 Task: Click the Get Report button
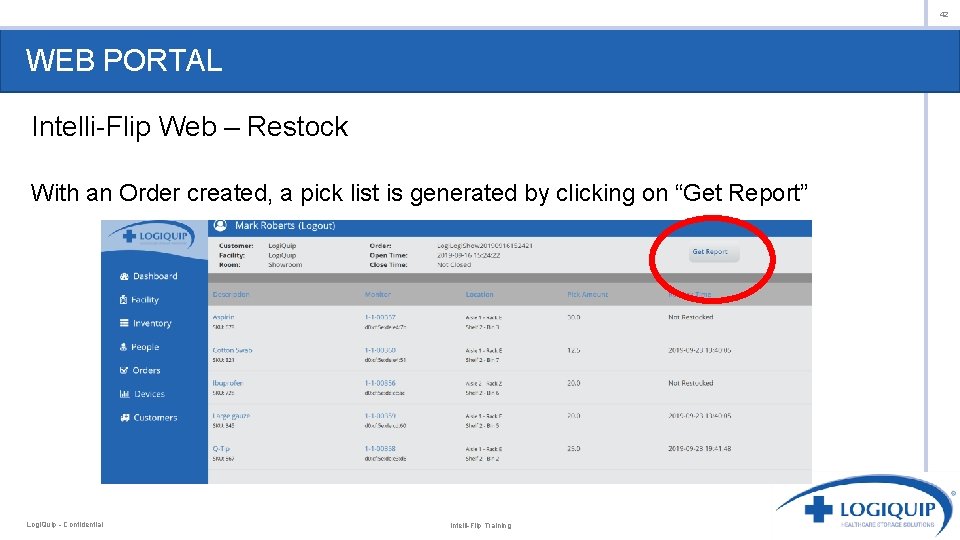pyautogui.click(x=713, y=252)
